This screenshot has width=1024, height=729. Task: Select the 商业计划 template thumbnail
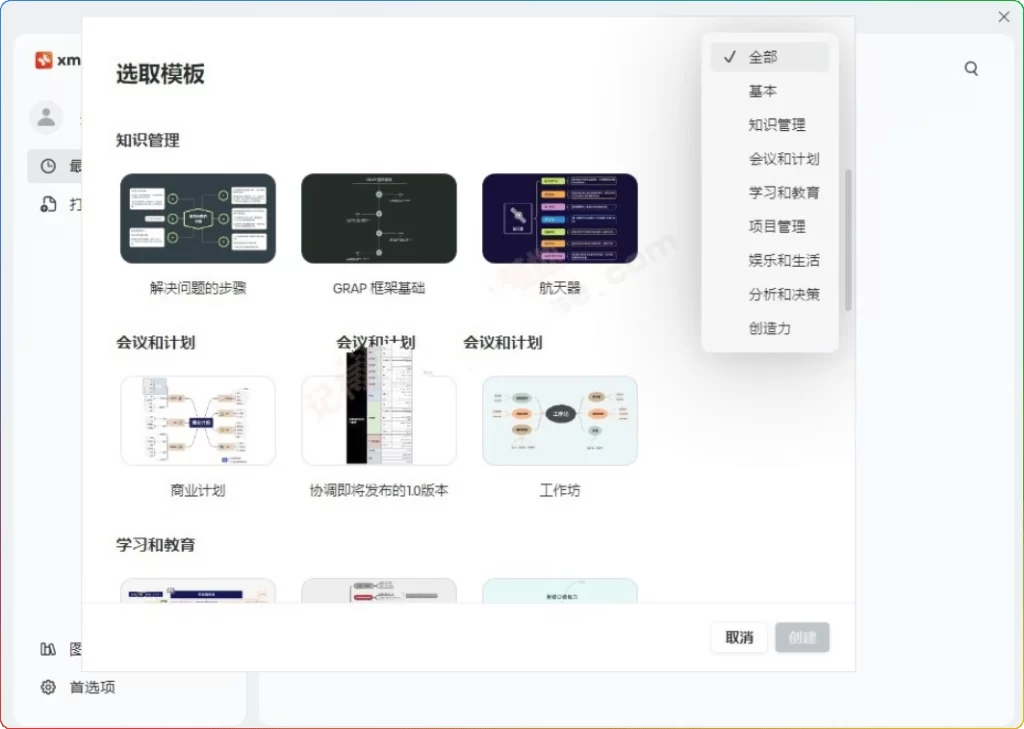[197, 420]
